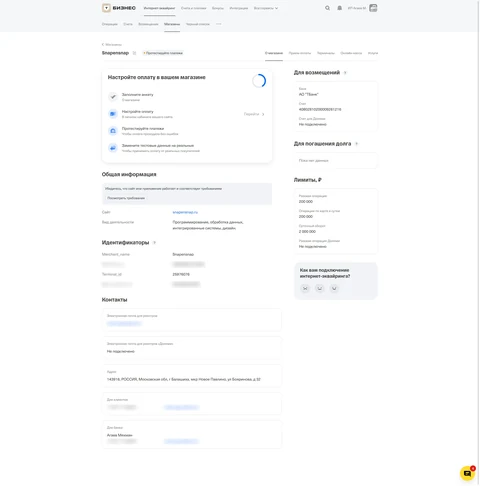
Task: Click the 'Настройте оплату' step icon
Action: 113,114
